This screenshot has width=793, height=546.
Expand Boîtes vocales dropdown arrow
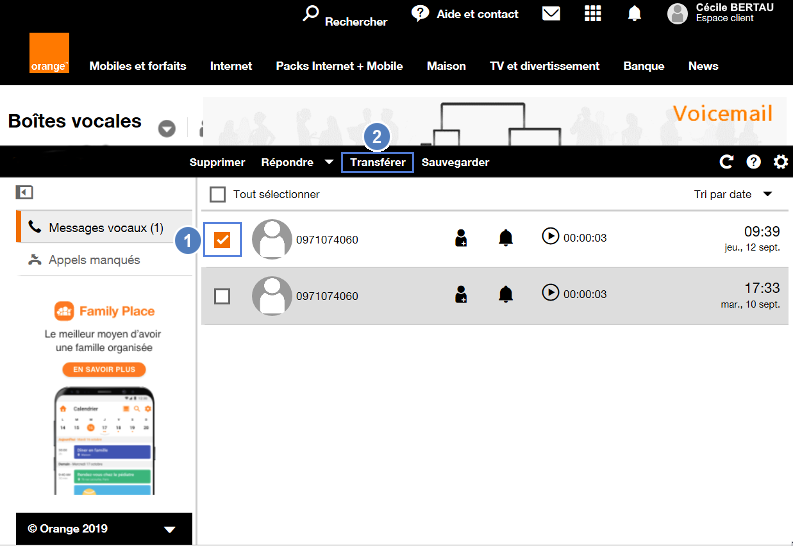pos(167,128)
